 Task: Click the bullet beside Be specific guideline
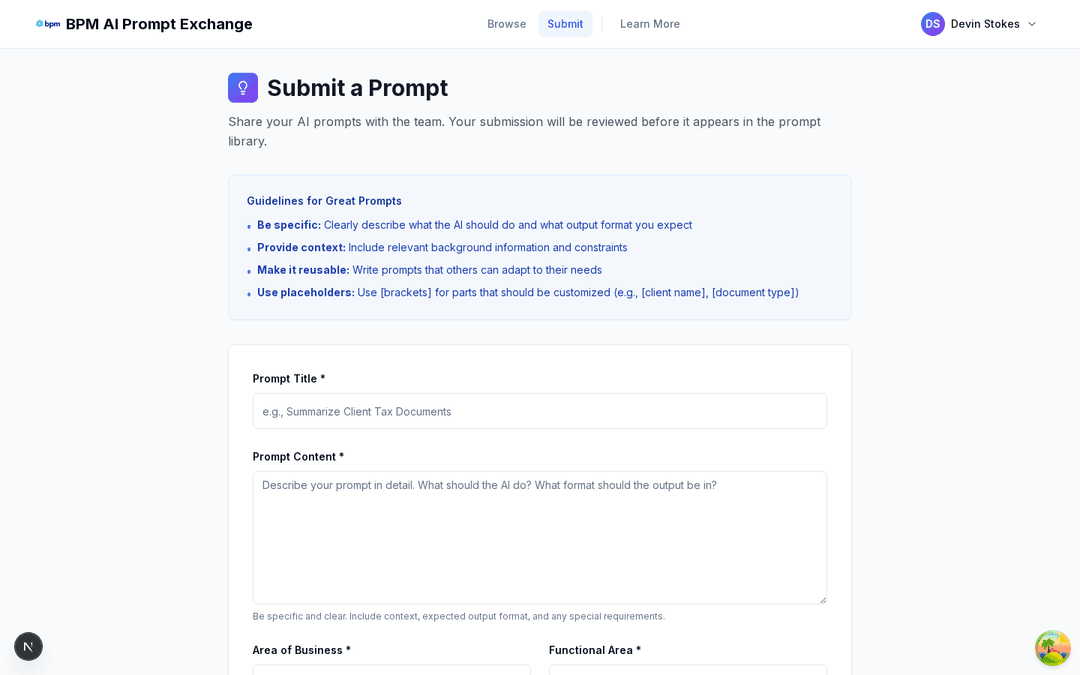point(248,227)
